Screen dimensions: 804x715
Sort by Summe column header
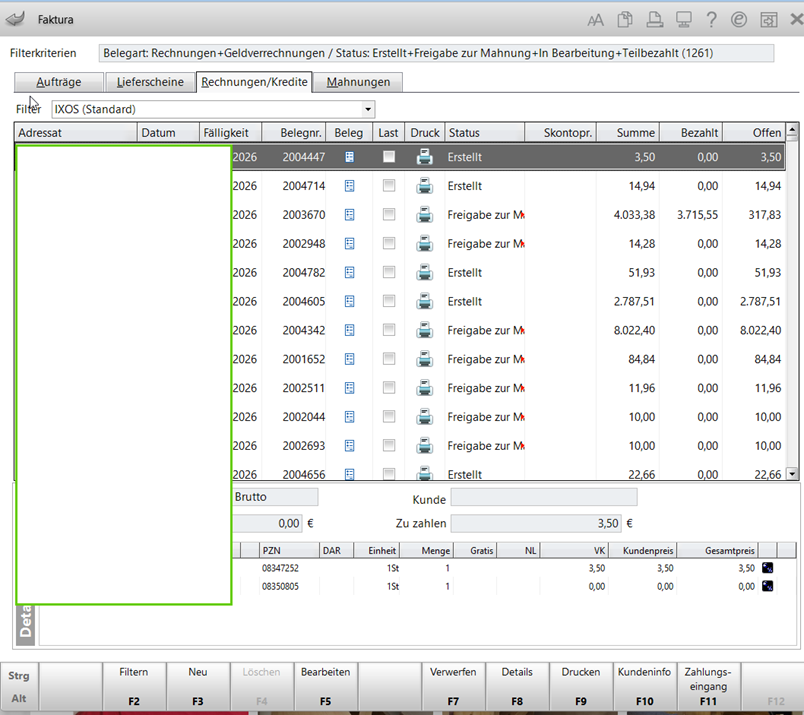pyautogui.click(x=627, y=133)
